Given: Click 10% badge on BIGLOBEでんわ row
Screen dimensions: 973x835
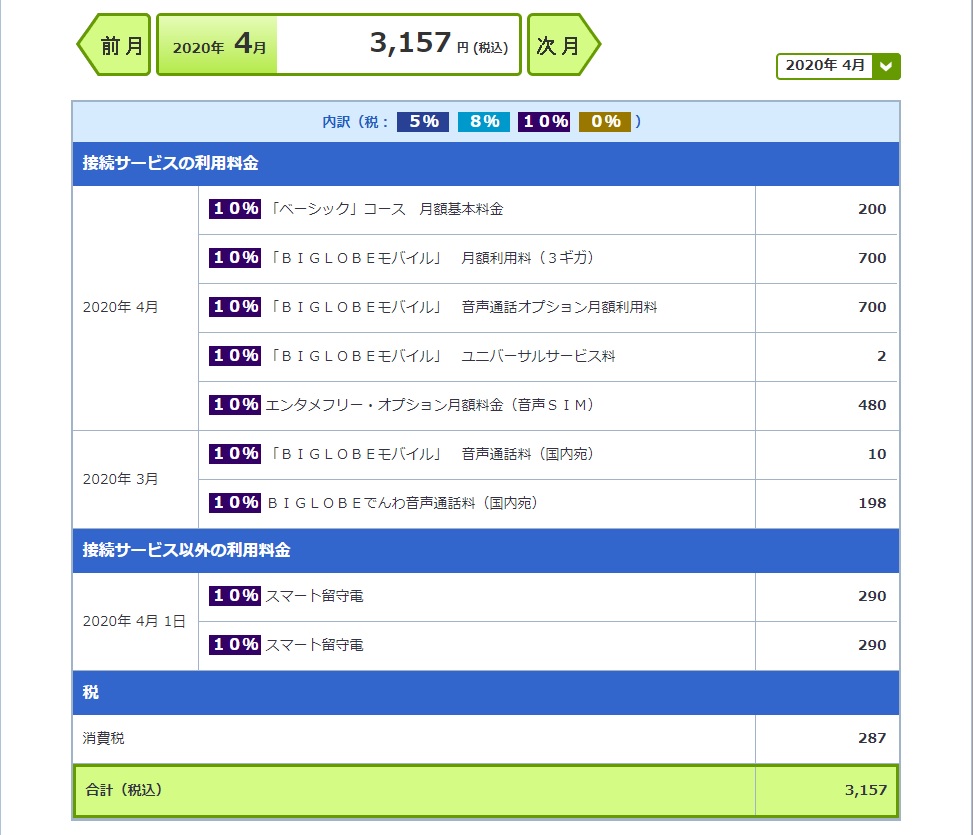Looking at the screenshot, I should [x=235, y=503].
